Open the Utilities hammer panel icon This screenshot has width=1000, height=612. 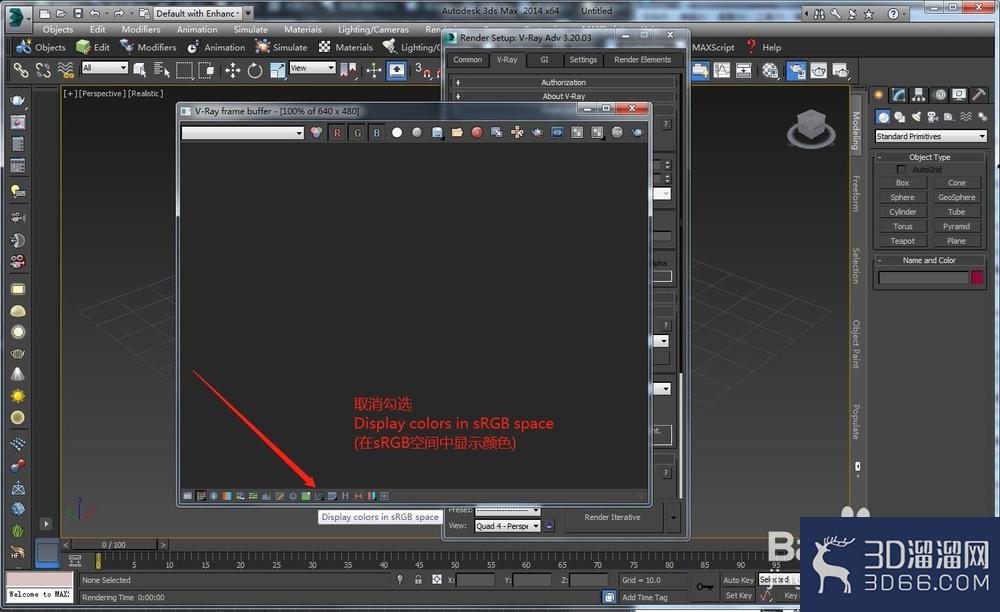click(x=979, y=95)
